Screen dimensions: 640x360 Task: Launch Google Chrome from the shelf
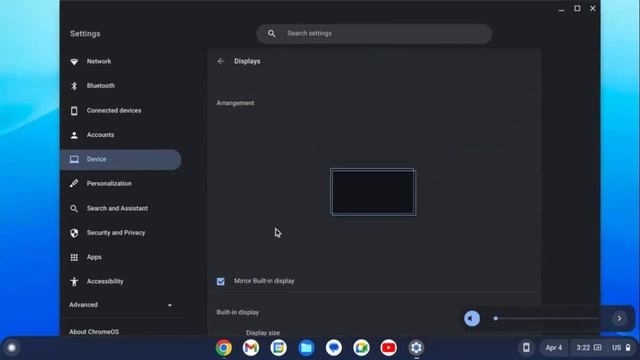tap(224, 348)
